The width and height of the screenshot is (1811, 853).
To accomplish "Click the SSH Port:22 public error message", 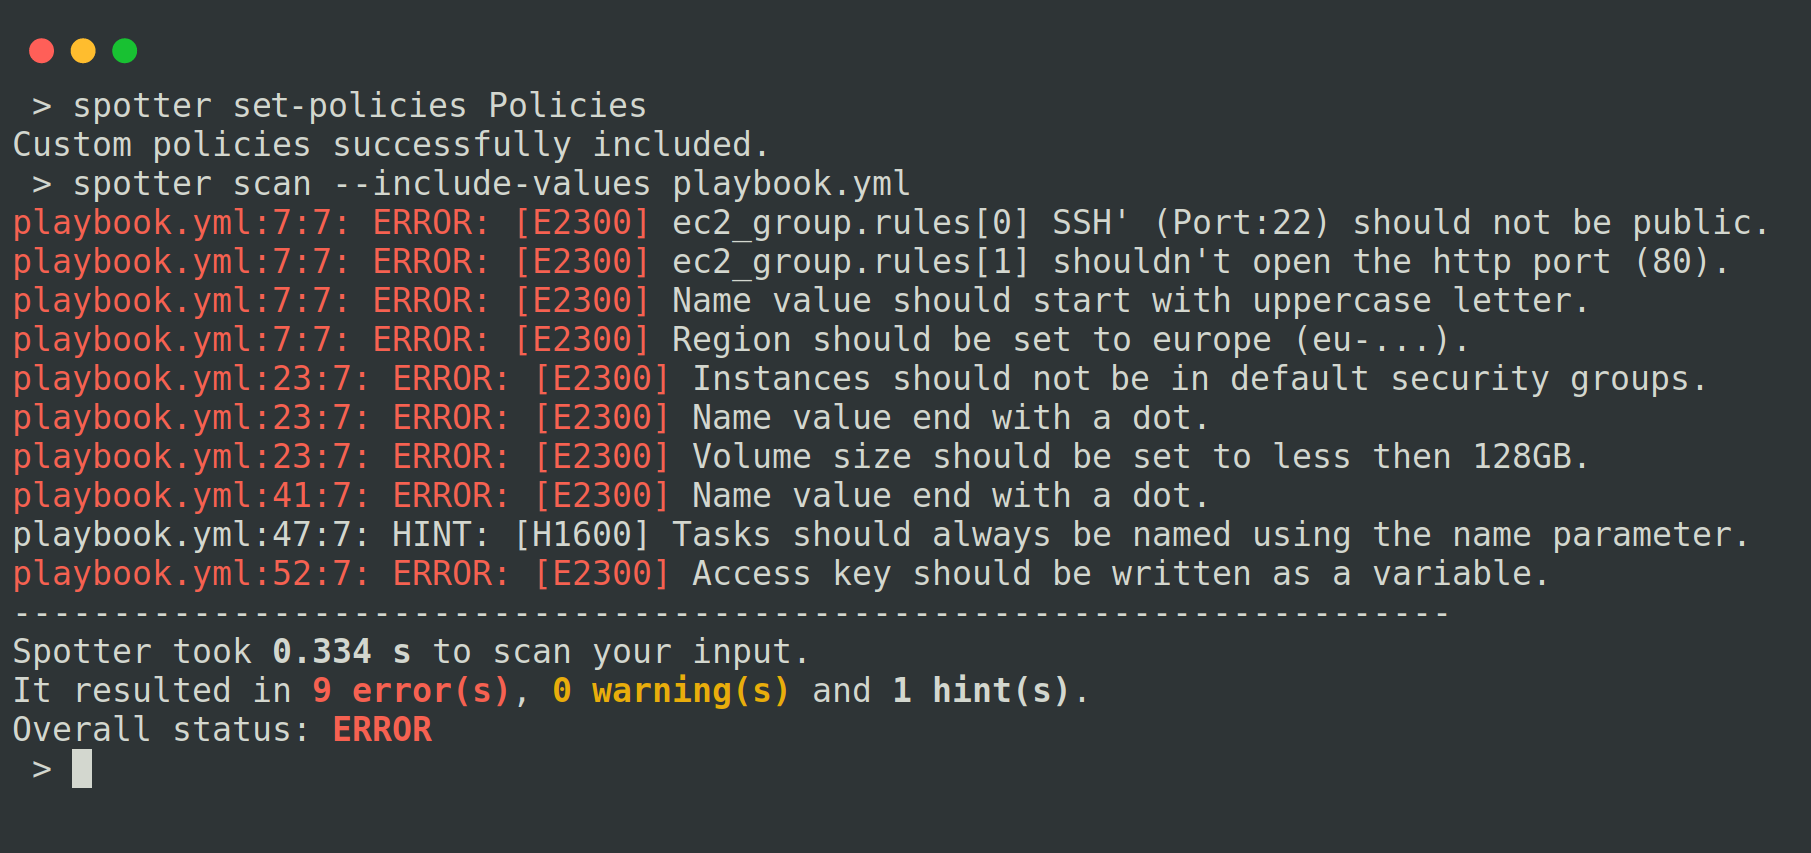I will (x=1220, y=223).
